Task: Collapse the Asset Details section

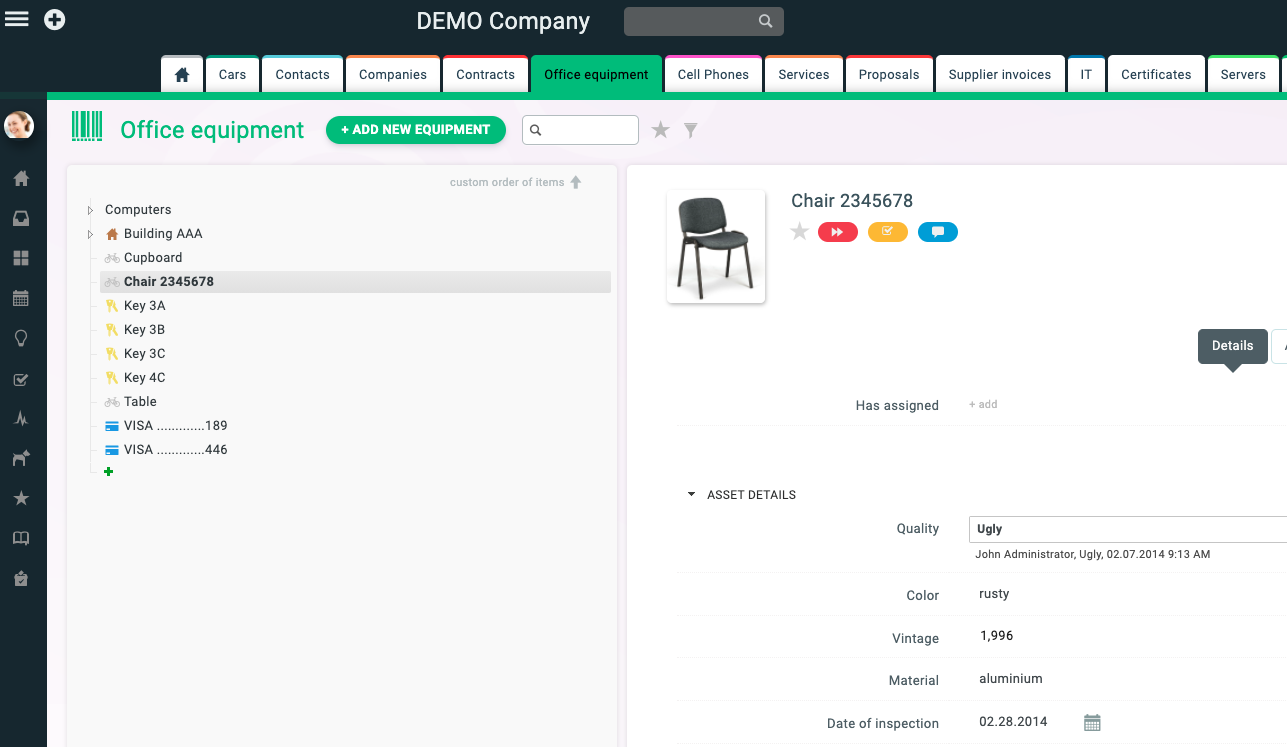Action: pyautogui.click(x=691, y=495)
